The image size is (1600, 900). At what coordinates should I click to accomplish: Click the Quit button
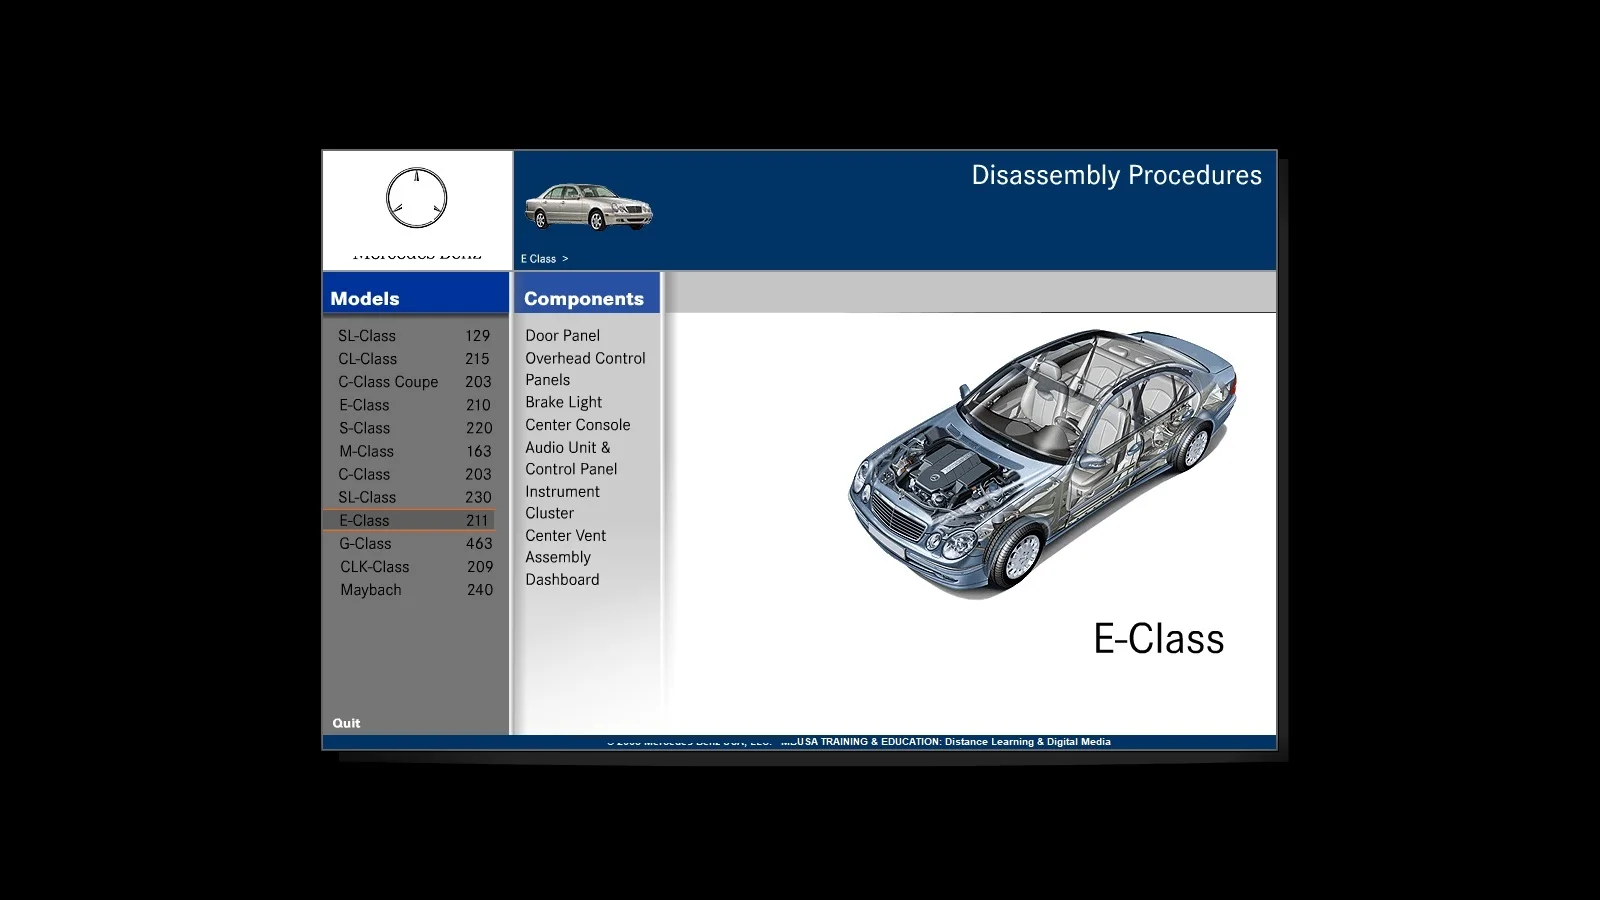346,723
